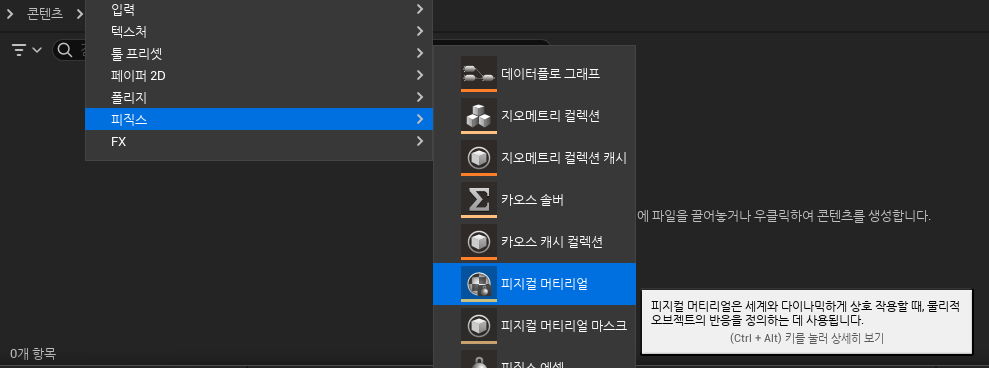Expand the arrow beside 입력
989x368 pixels.
[420, 9]
